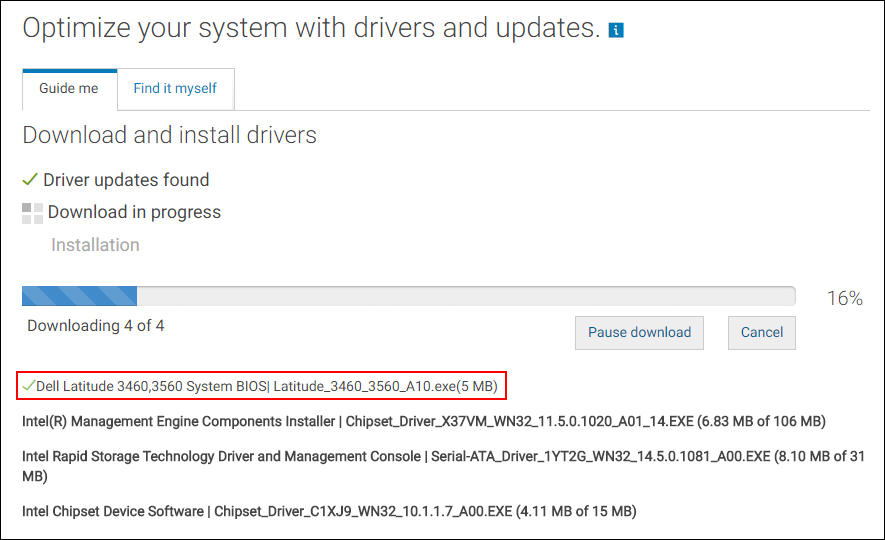The image size is (885, 540).
Task: Click the Downloading 4 of 4 status
Action: (x=96, y=326)
